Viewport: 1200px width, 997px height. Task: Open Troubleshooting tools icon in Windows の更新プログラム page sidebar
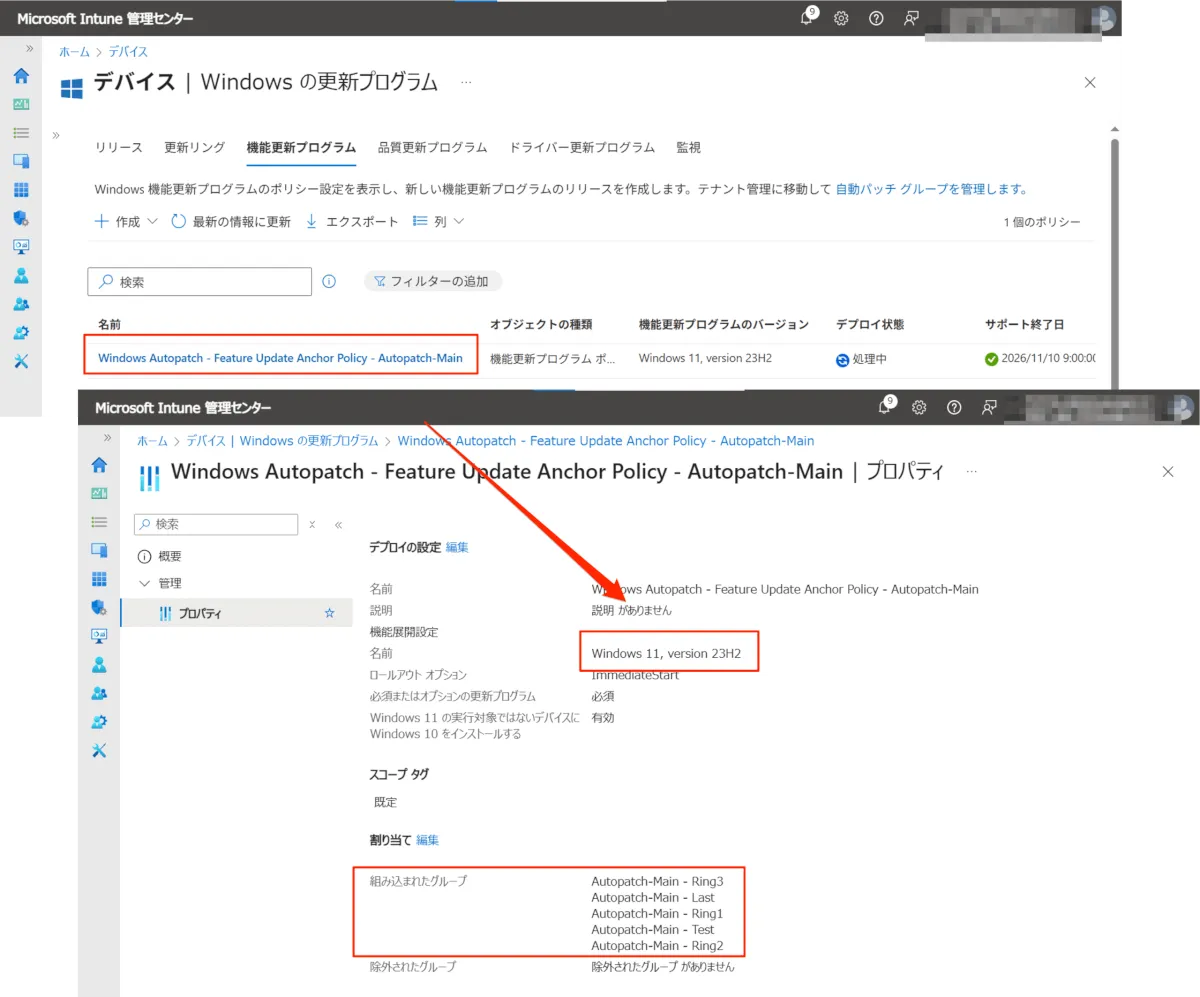click(21, 361)
